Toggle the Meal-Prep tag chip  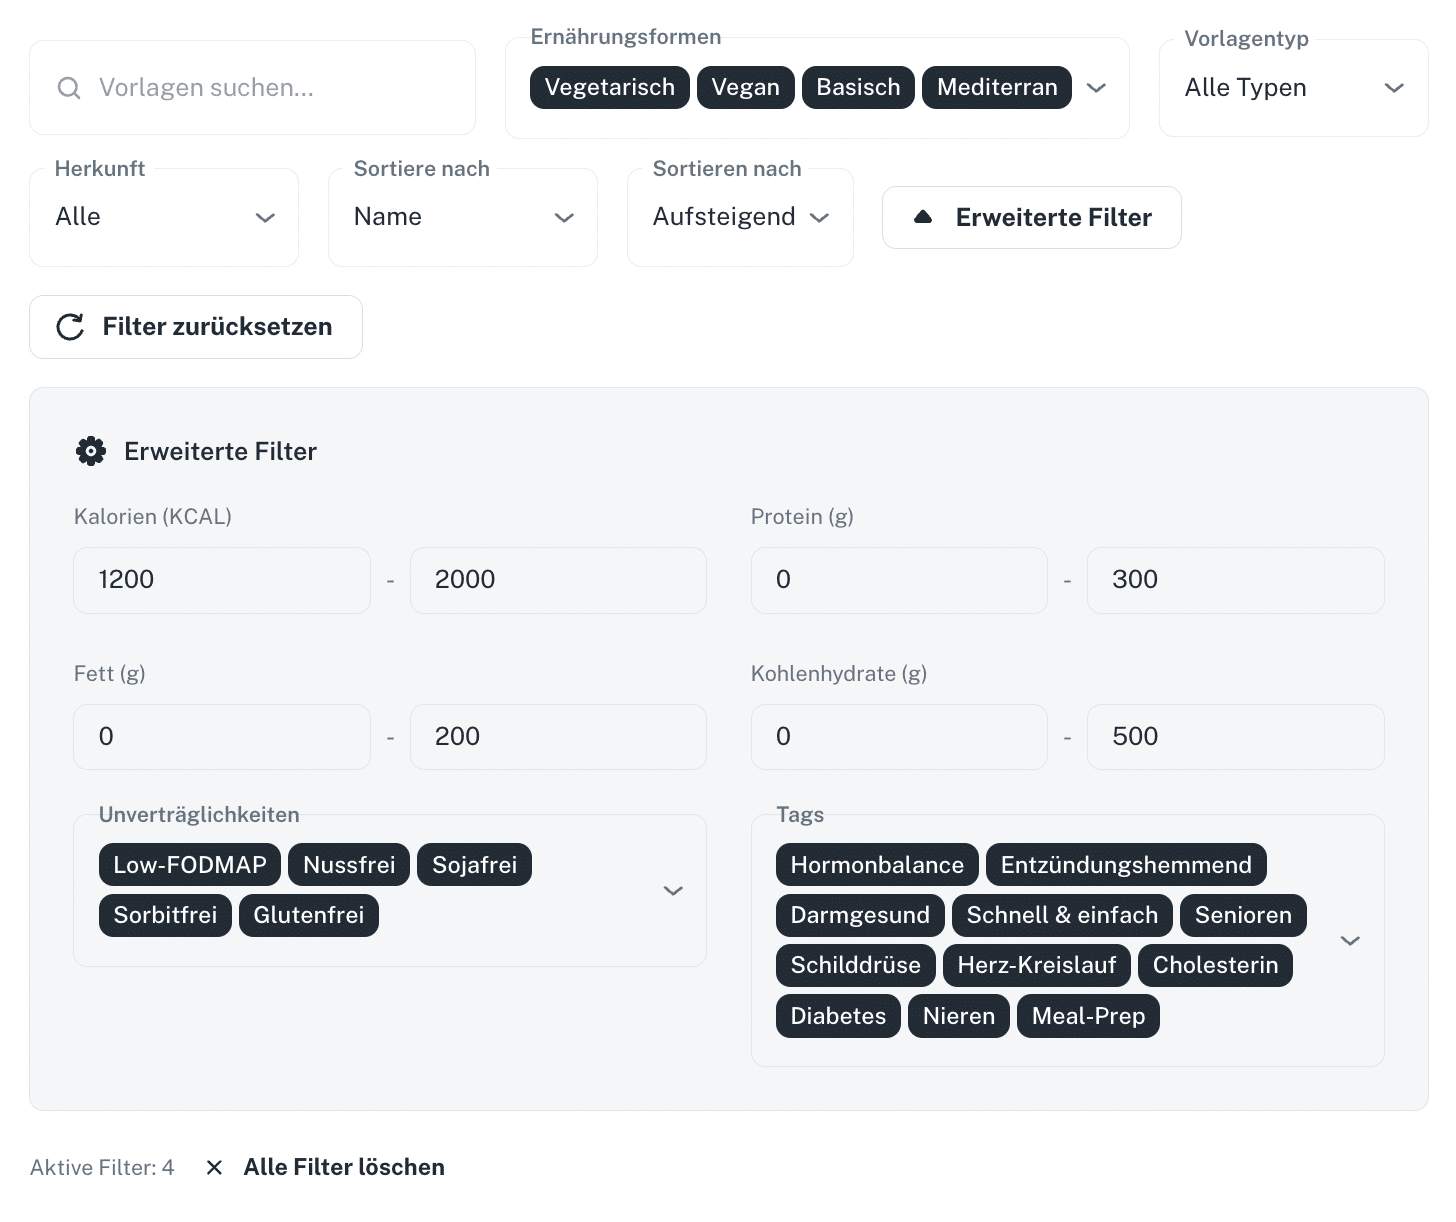click(x=1088, y=1016)
